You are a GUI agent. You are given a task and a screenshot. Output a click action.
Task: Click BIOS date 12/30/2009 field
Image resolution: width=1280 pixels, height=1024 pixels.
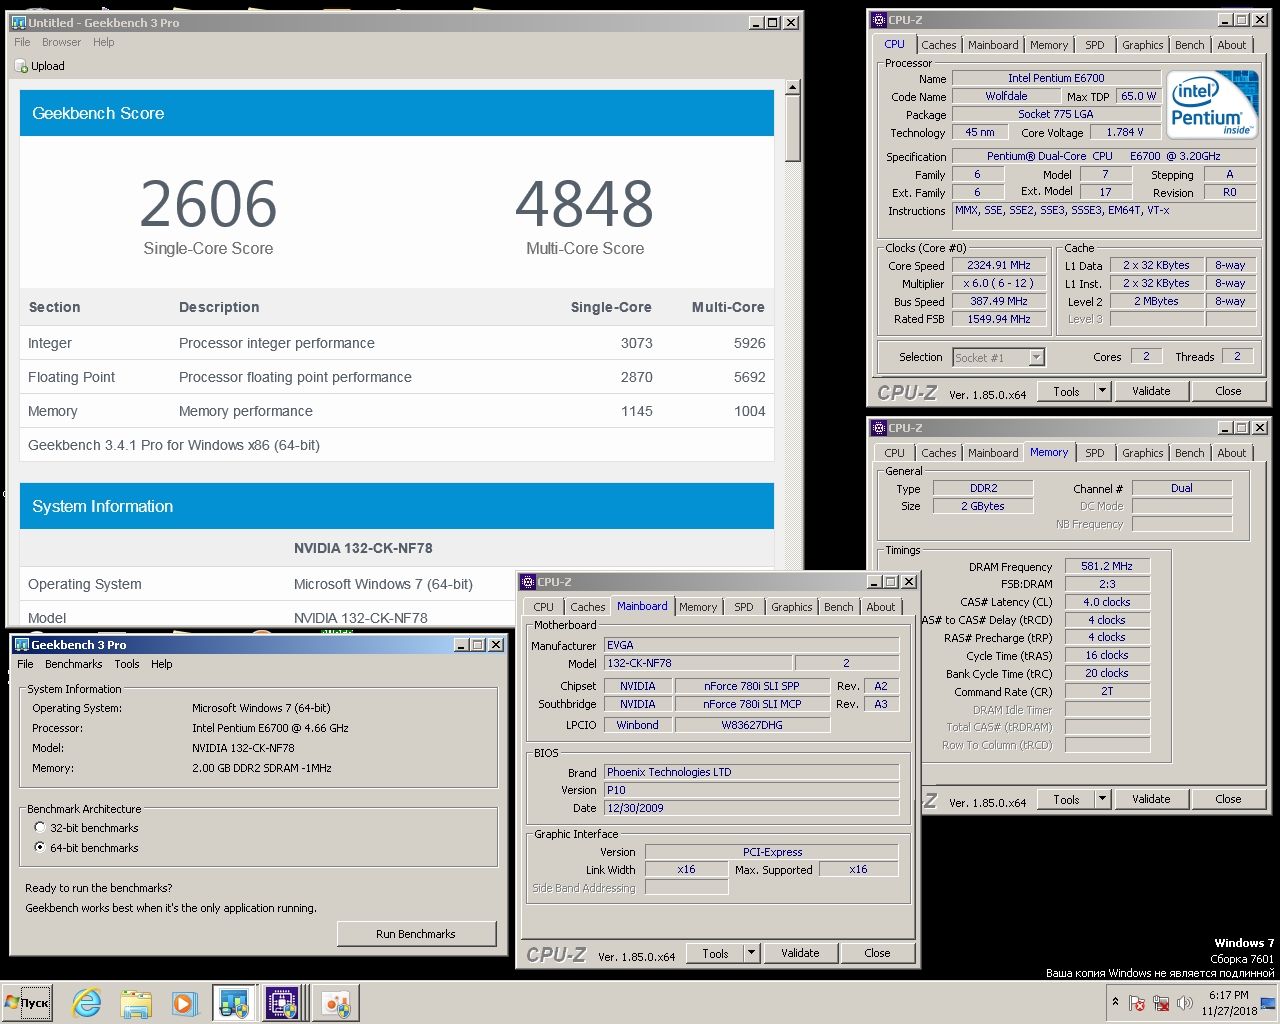751,808
